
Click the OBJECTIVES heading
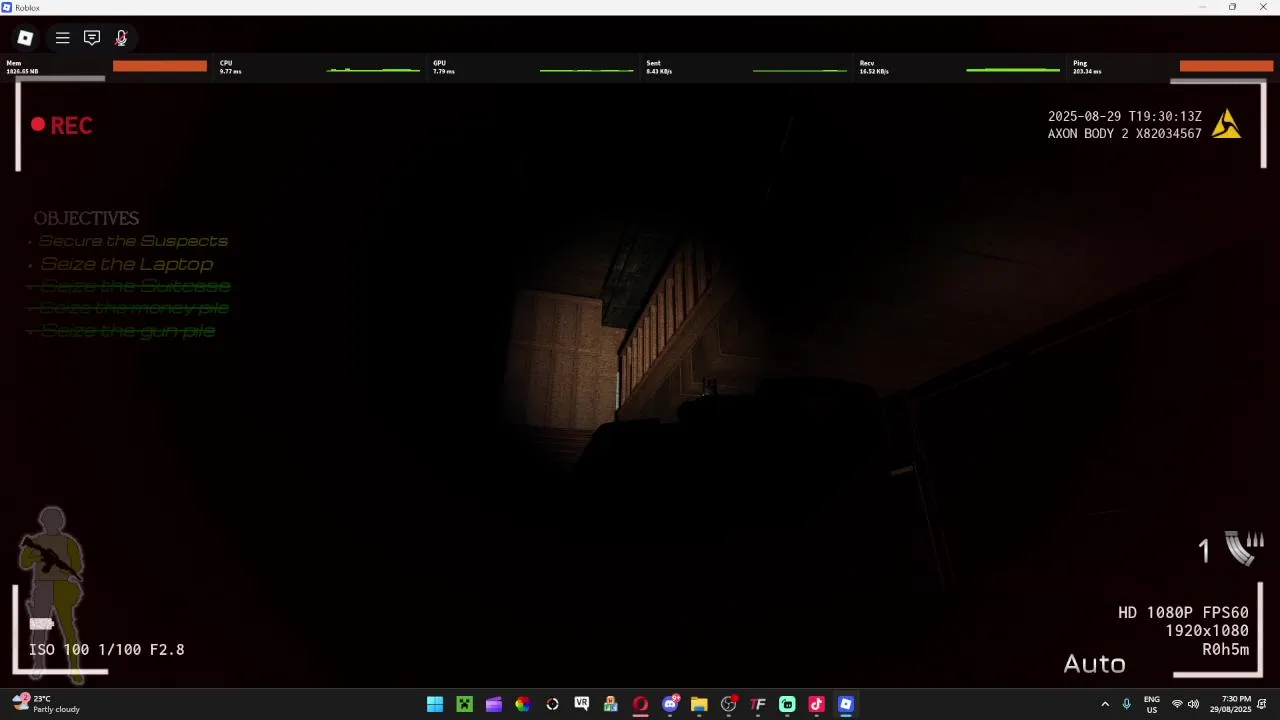[86, 218]
